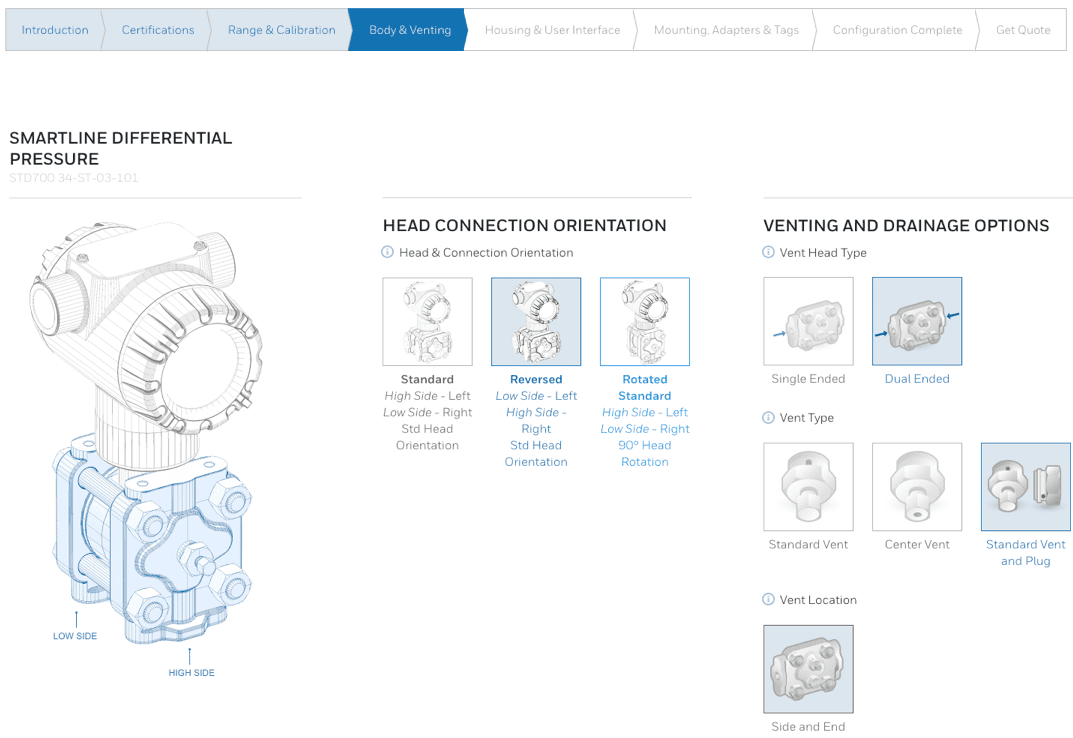Pick the Standard Vent and Plug image
1073x738 pixels.
1026,487
